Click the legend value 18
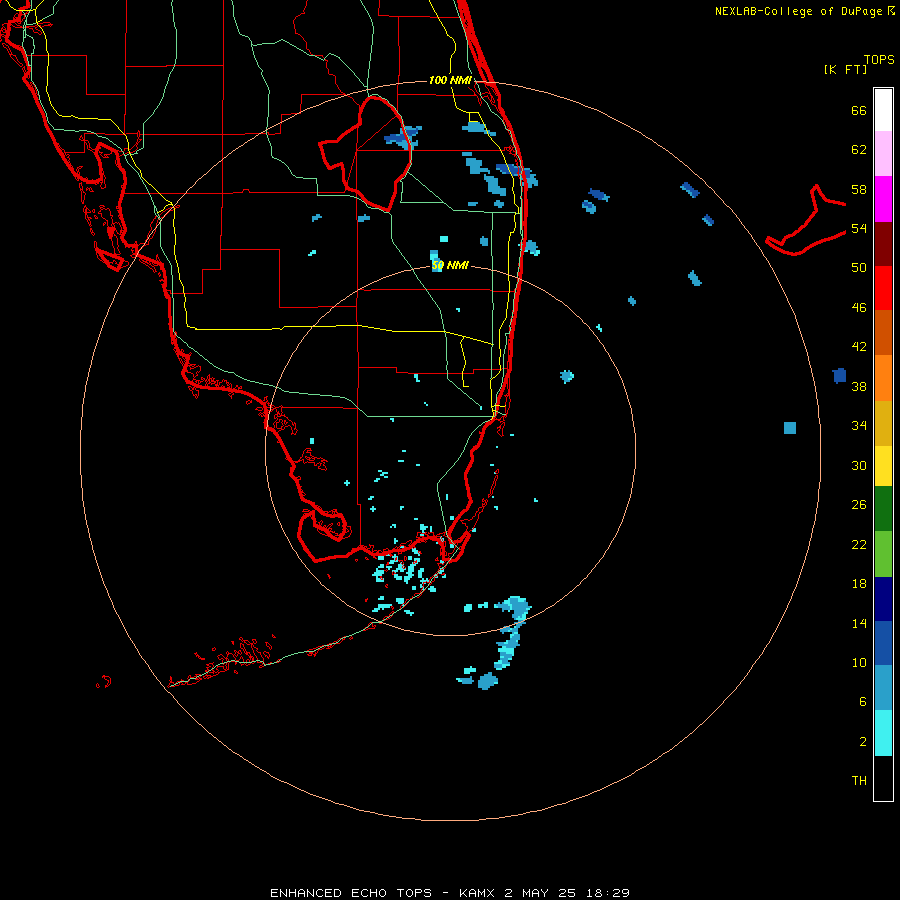The image size is (900, 900). pyautogui.click(x=859, y=584)
